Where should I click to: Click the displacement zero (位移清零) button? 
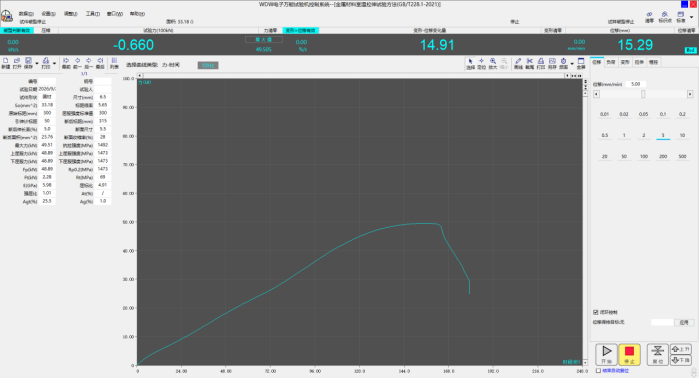pos(686,30)
